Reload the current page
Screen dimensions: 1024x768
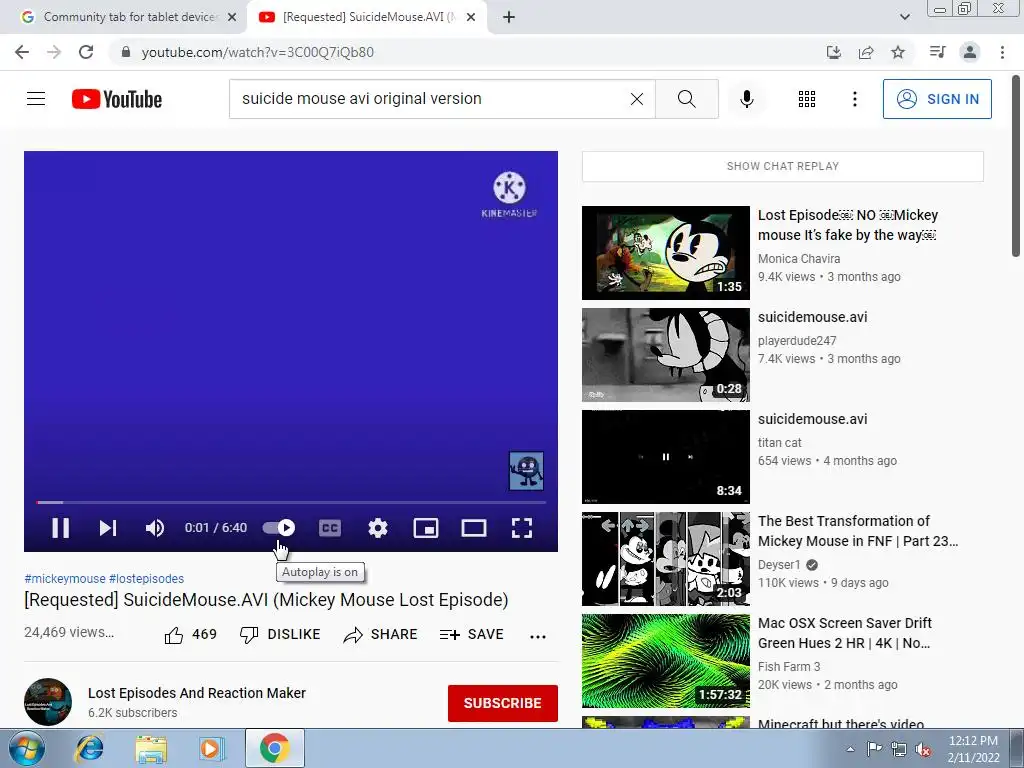[86, 52]
